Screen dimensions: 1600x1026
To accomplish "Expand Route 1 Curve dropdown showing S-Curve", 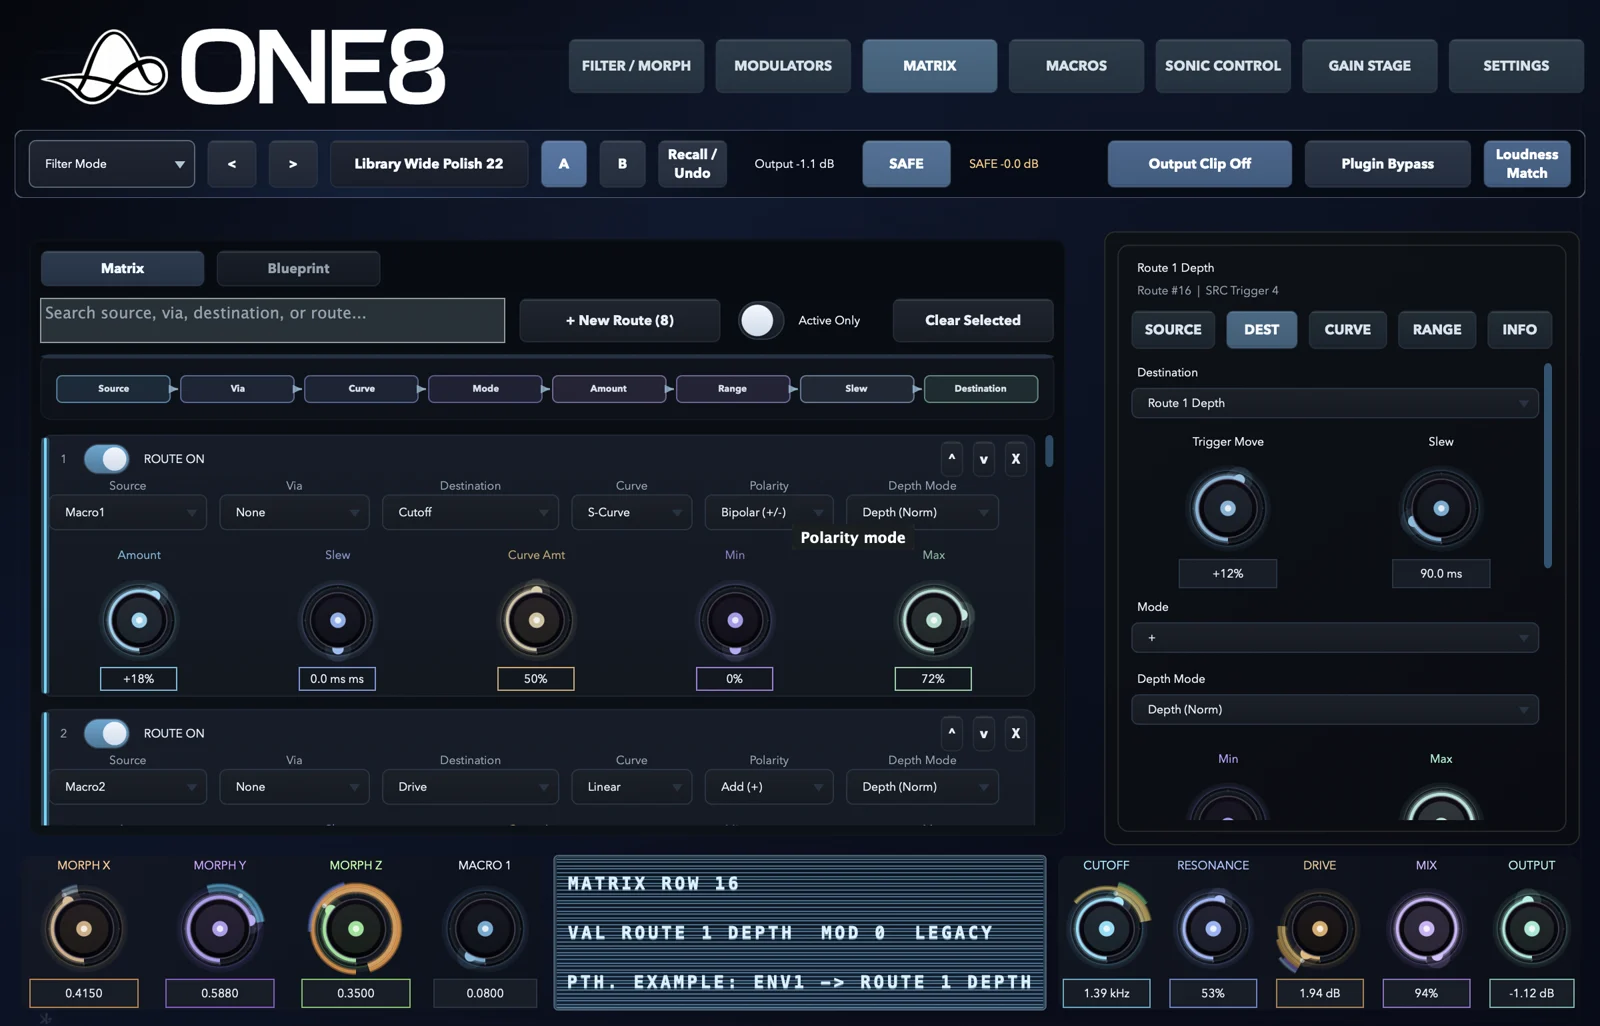I will pos(631,512).
